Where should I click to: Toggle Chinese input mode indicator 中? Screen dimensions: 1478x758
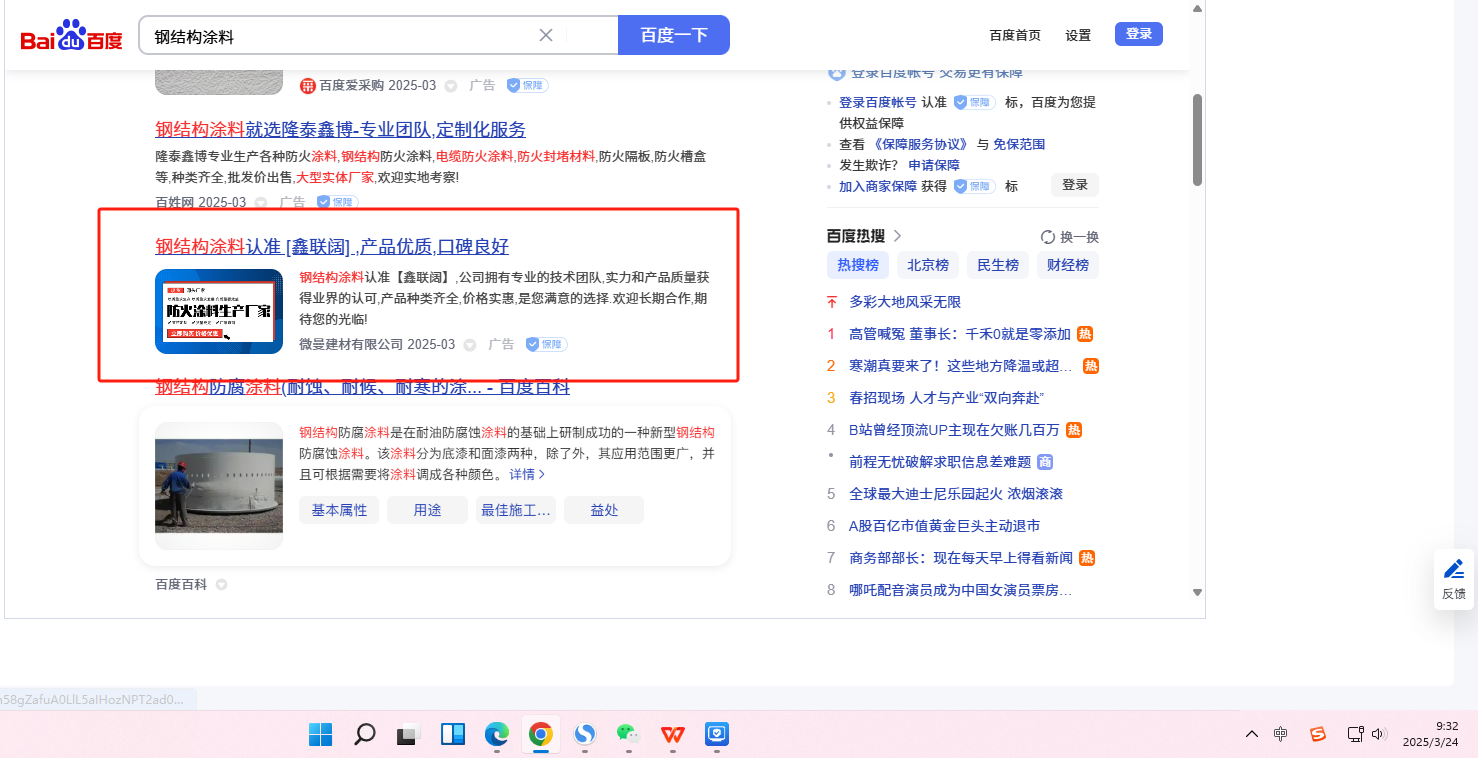coord(1281,734)
